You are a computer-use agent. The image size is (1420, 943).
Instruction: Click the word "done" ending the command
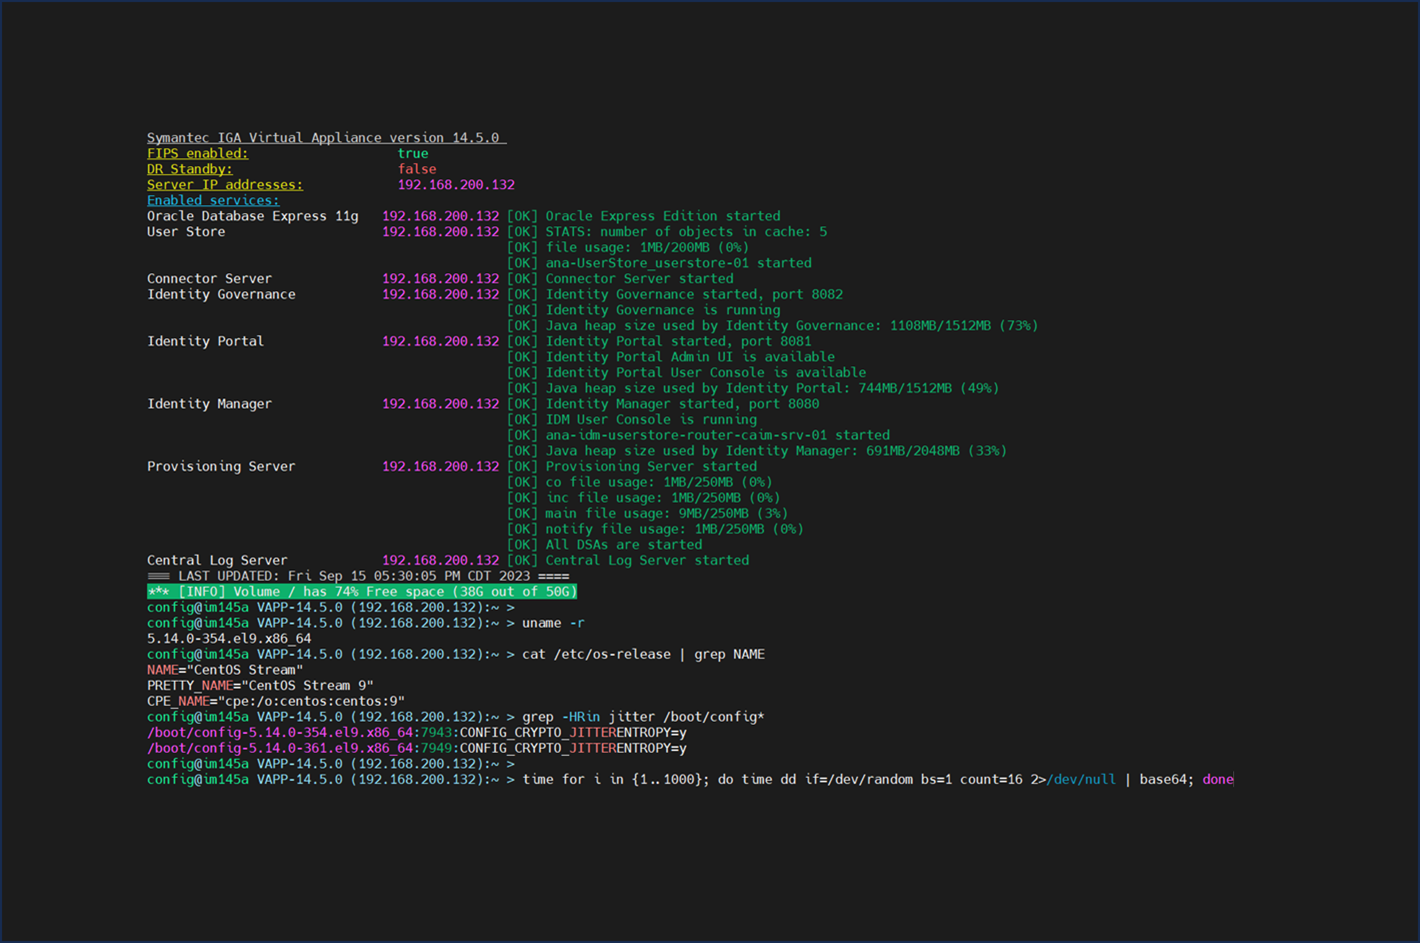pyautogui.click(x=1218, y=779)
